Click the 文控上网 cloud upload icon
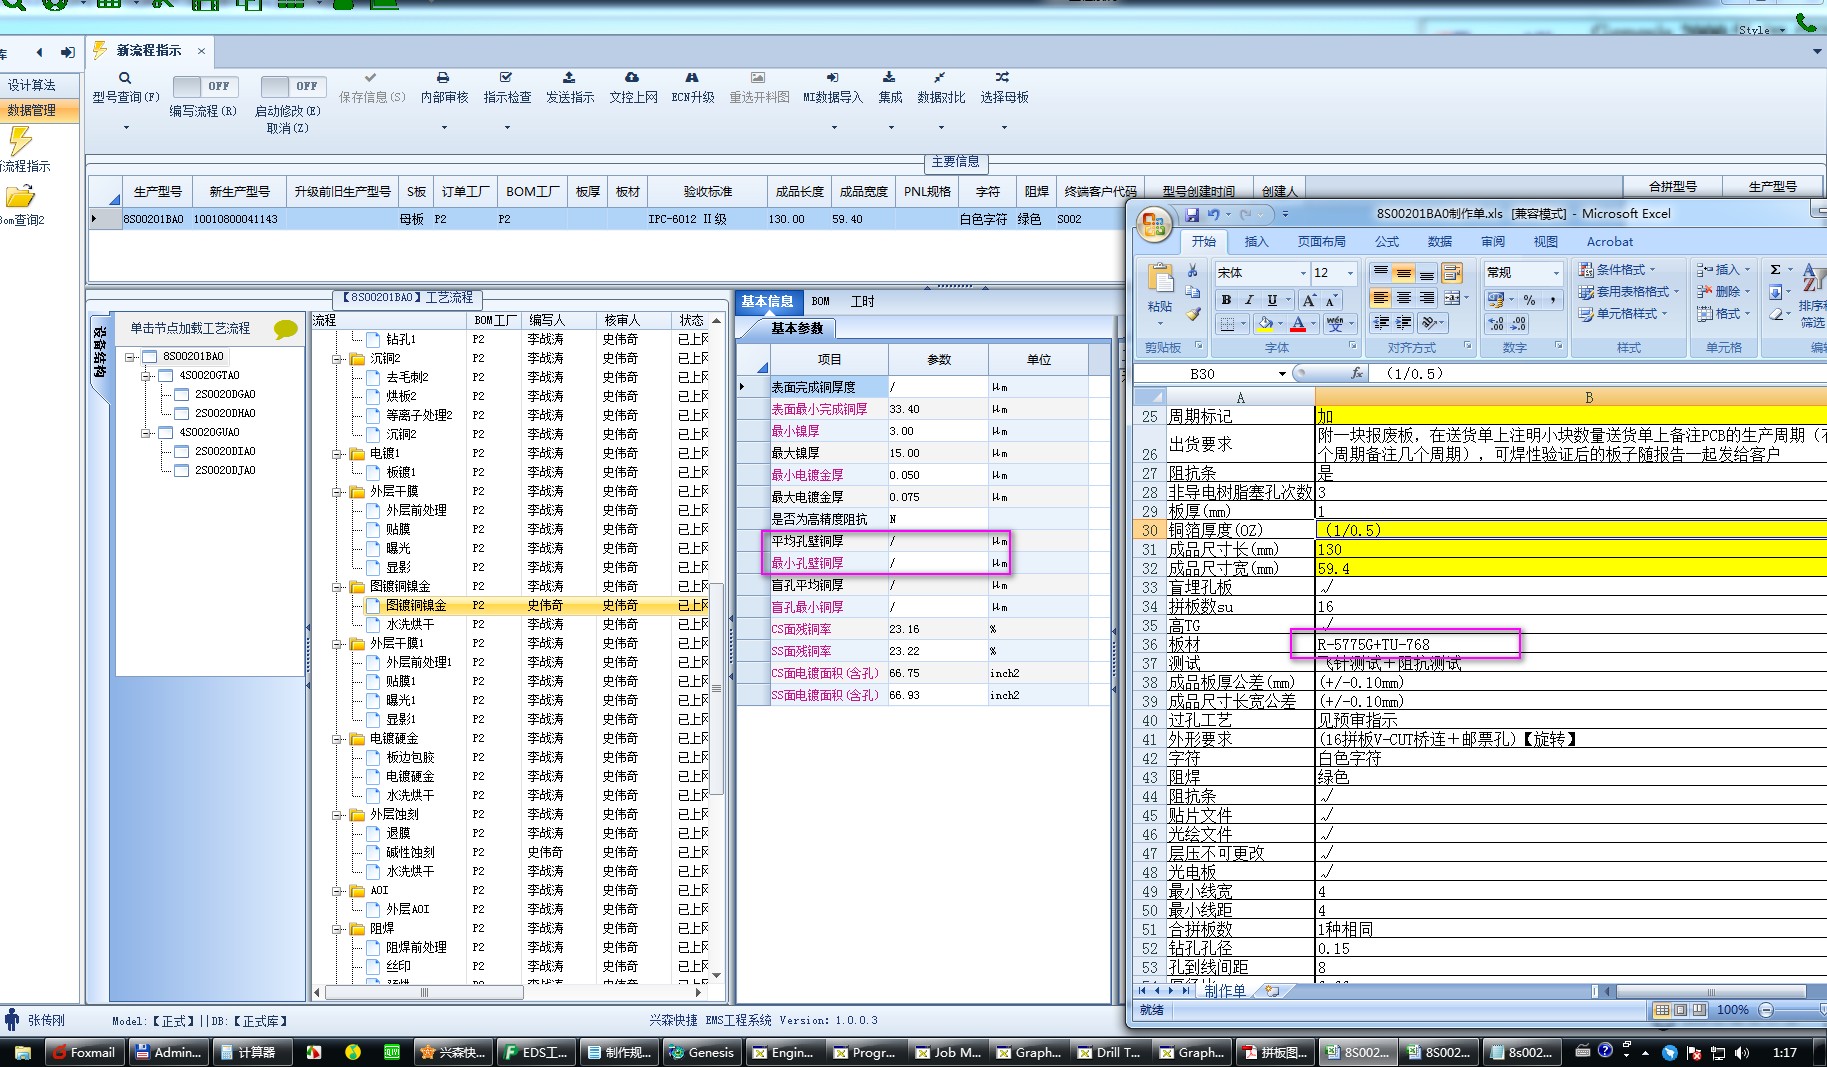Screen dimensions: 1827x1067 (x=632, y=78)
